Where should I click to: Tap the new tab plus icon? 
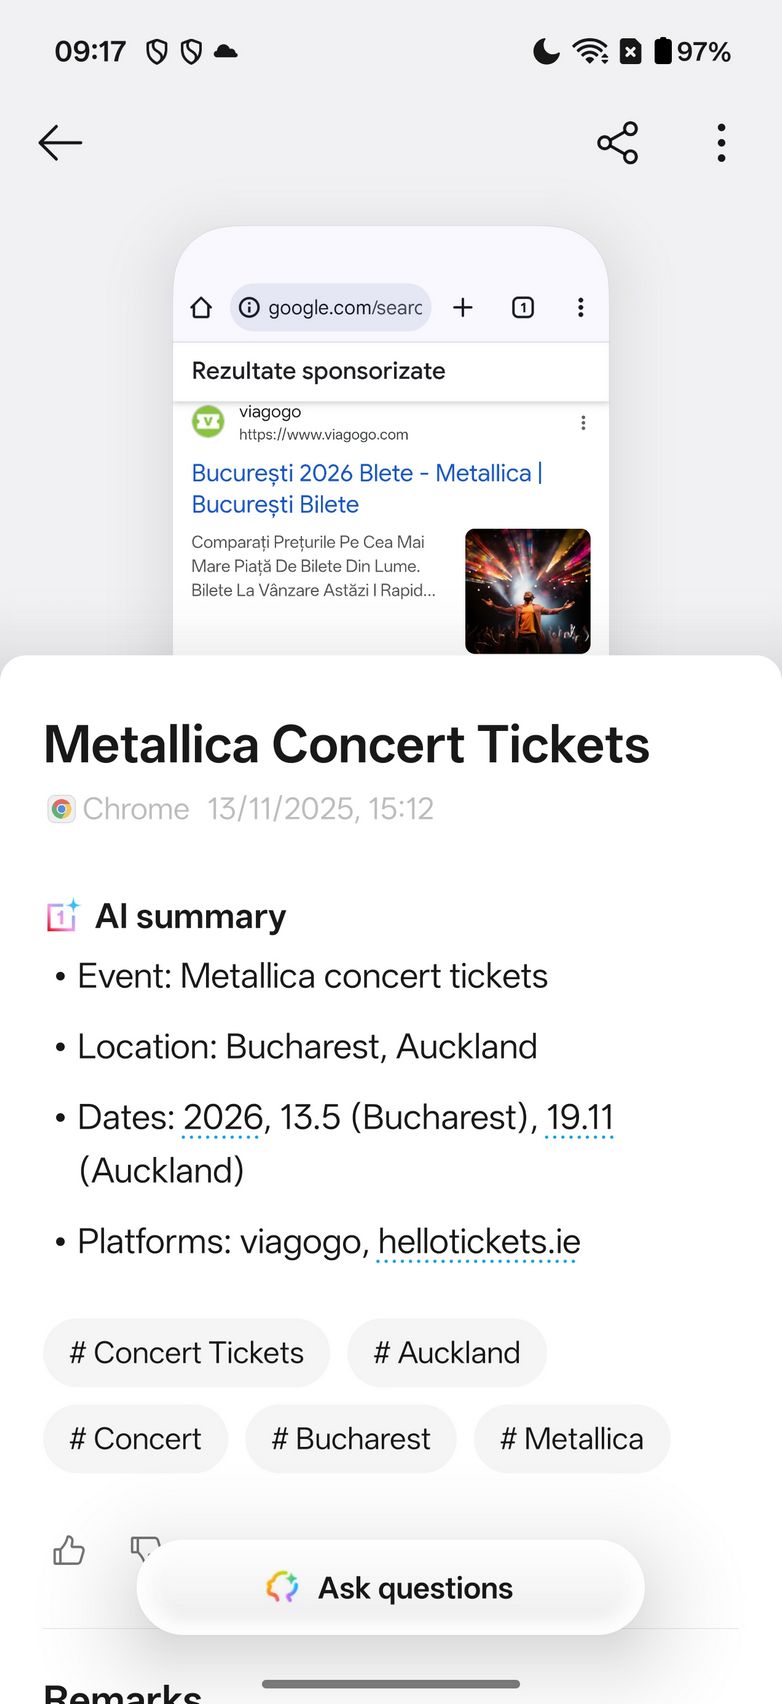pyautogui.click(x=462, y=307)
